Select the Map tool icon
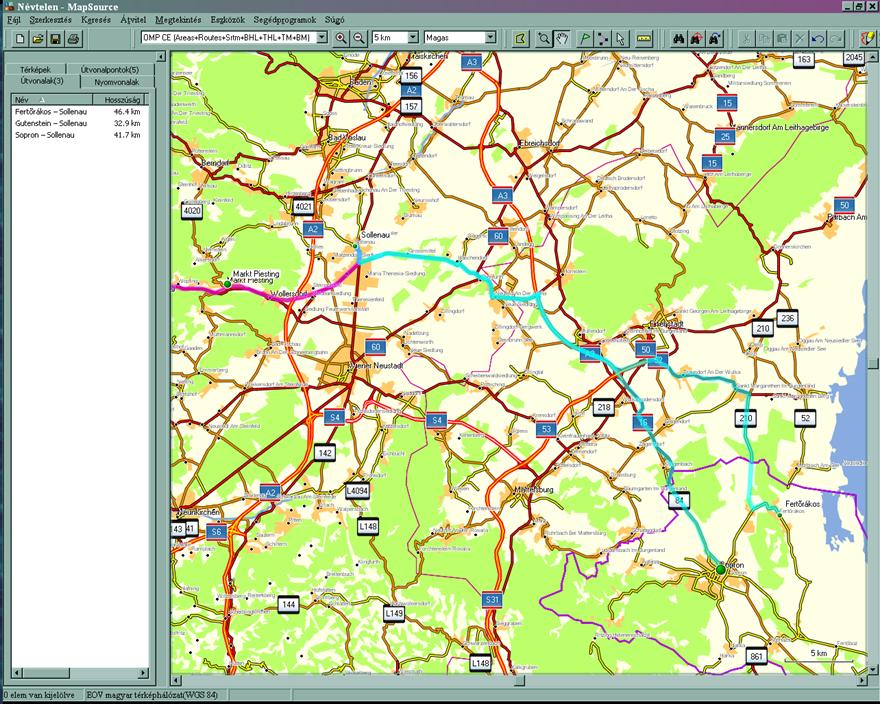The image size is (880, 704). pyautogui.click(x=521, y=38)
